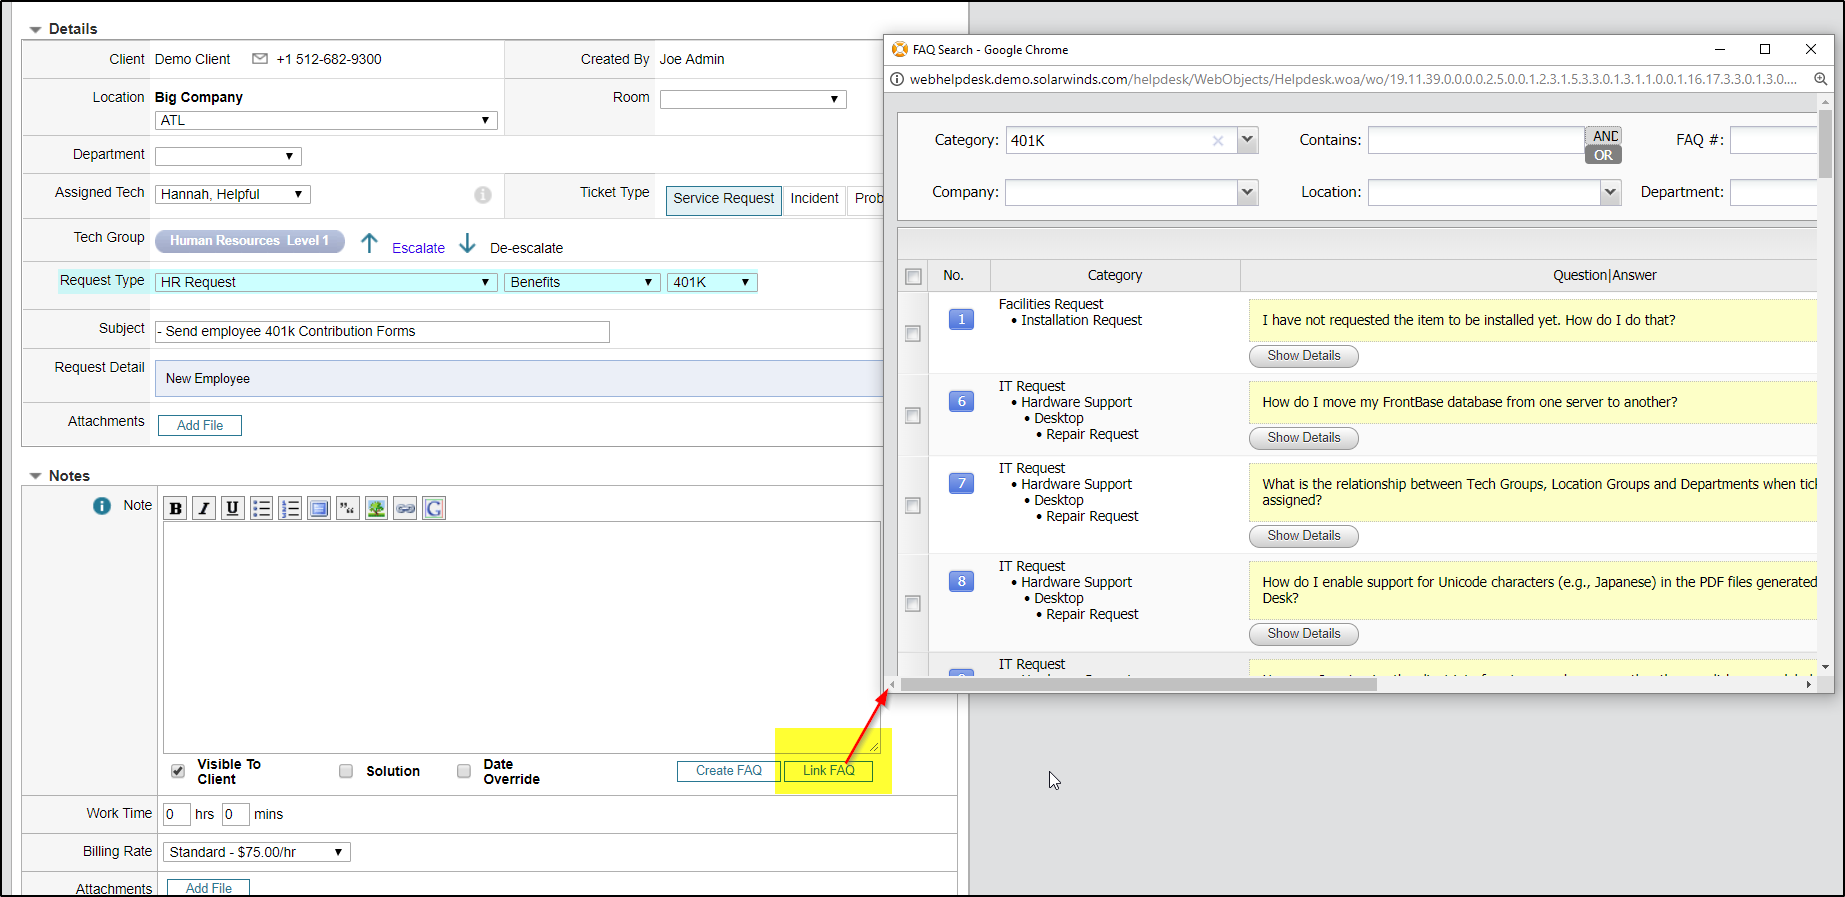Insert an image using the tree picture icon
The image size is (1845, 897).
[376, 508]
